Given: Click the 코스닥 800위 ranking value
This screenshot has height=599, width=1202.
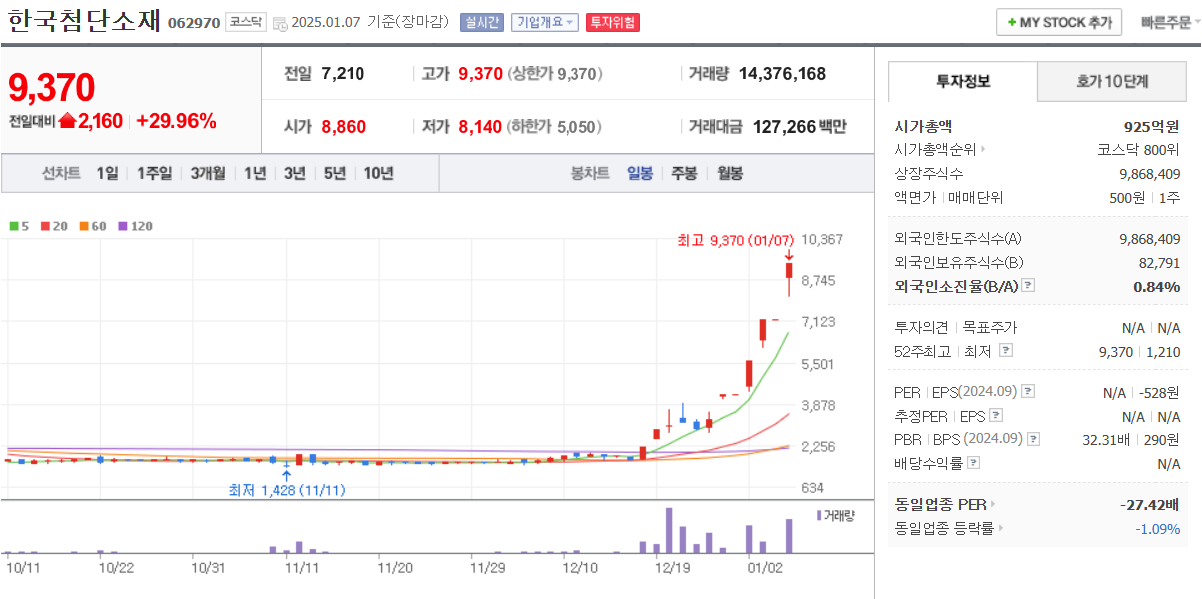Looking at the screenshot, I should 1138,150.
